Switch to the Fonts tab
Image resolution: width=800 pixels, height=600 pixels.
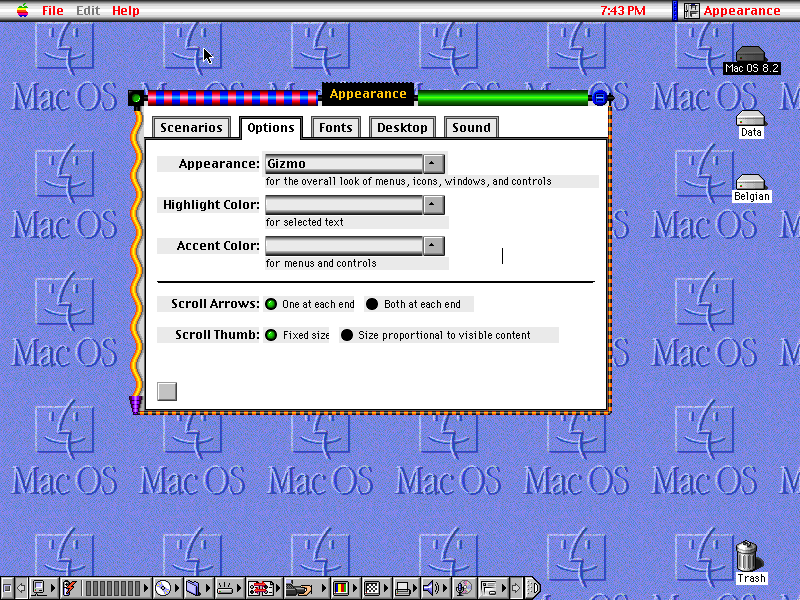click(336, 128)
